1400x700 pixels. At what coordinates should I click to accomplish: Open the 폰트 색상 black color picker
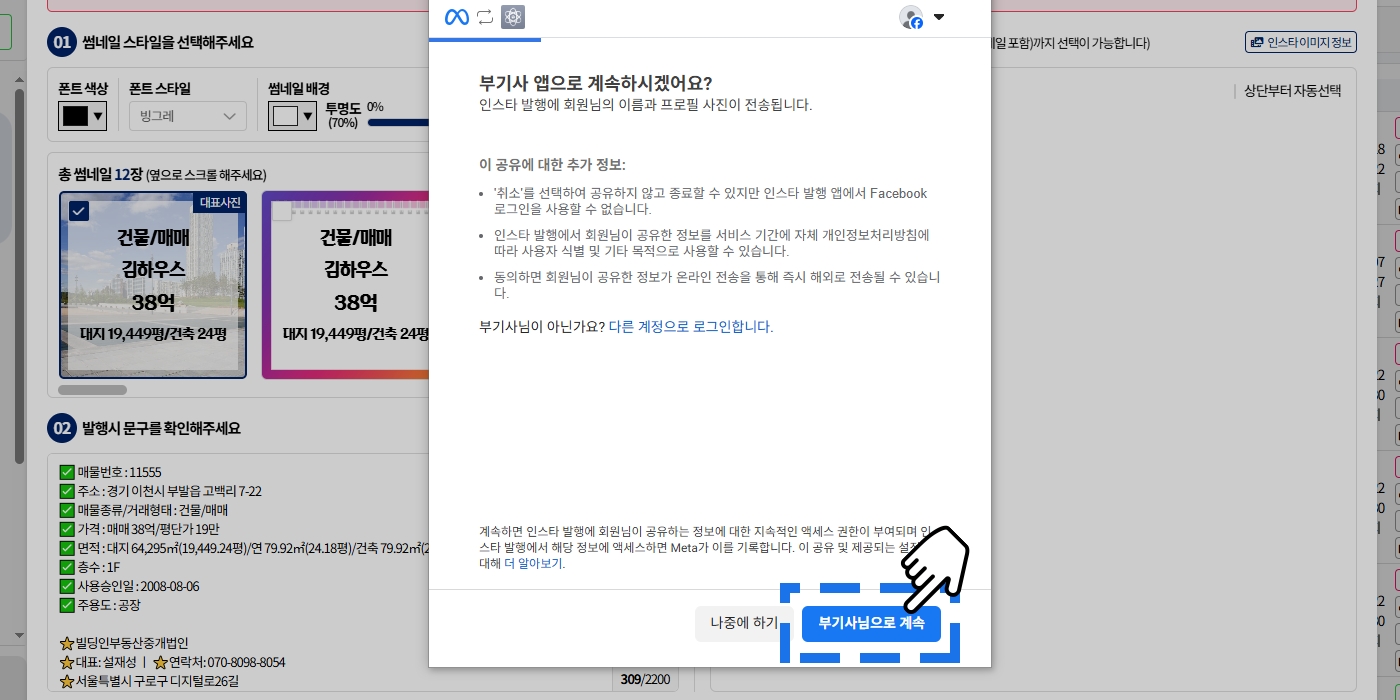(83, 116)
